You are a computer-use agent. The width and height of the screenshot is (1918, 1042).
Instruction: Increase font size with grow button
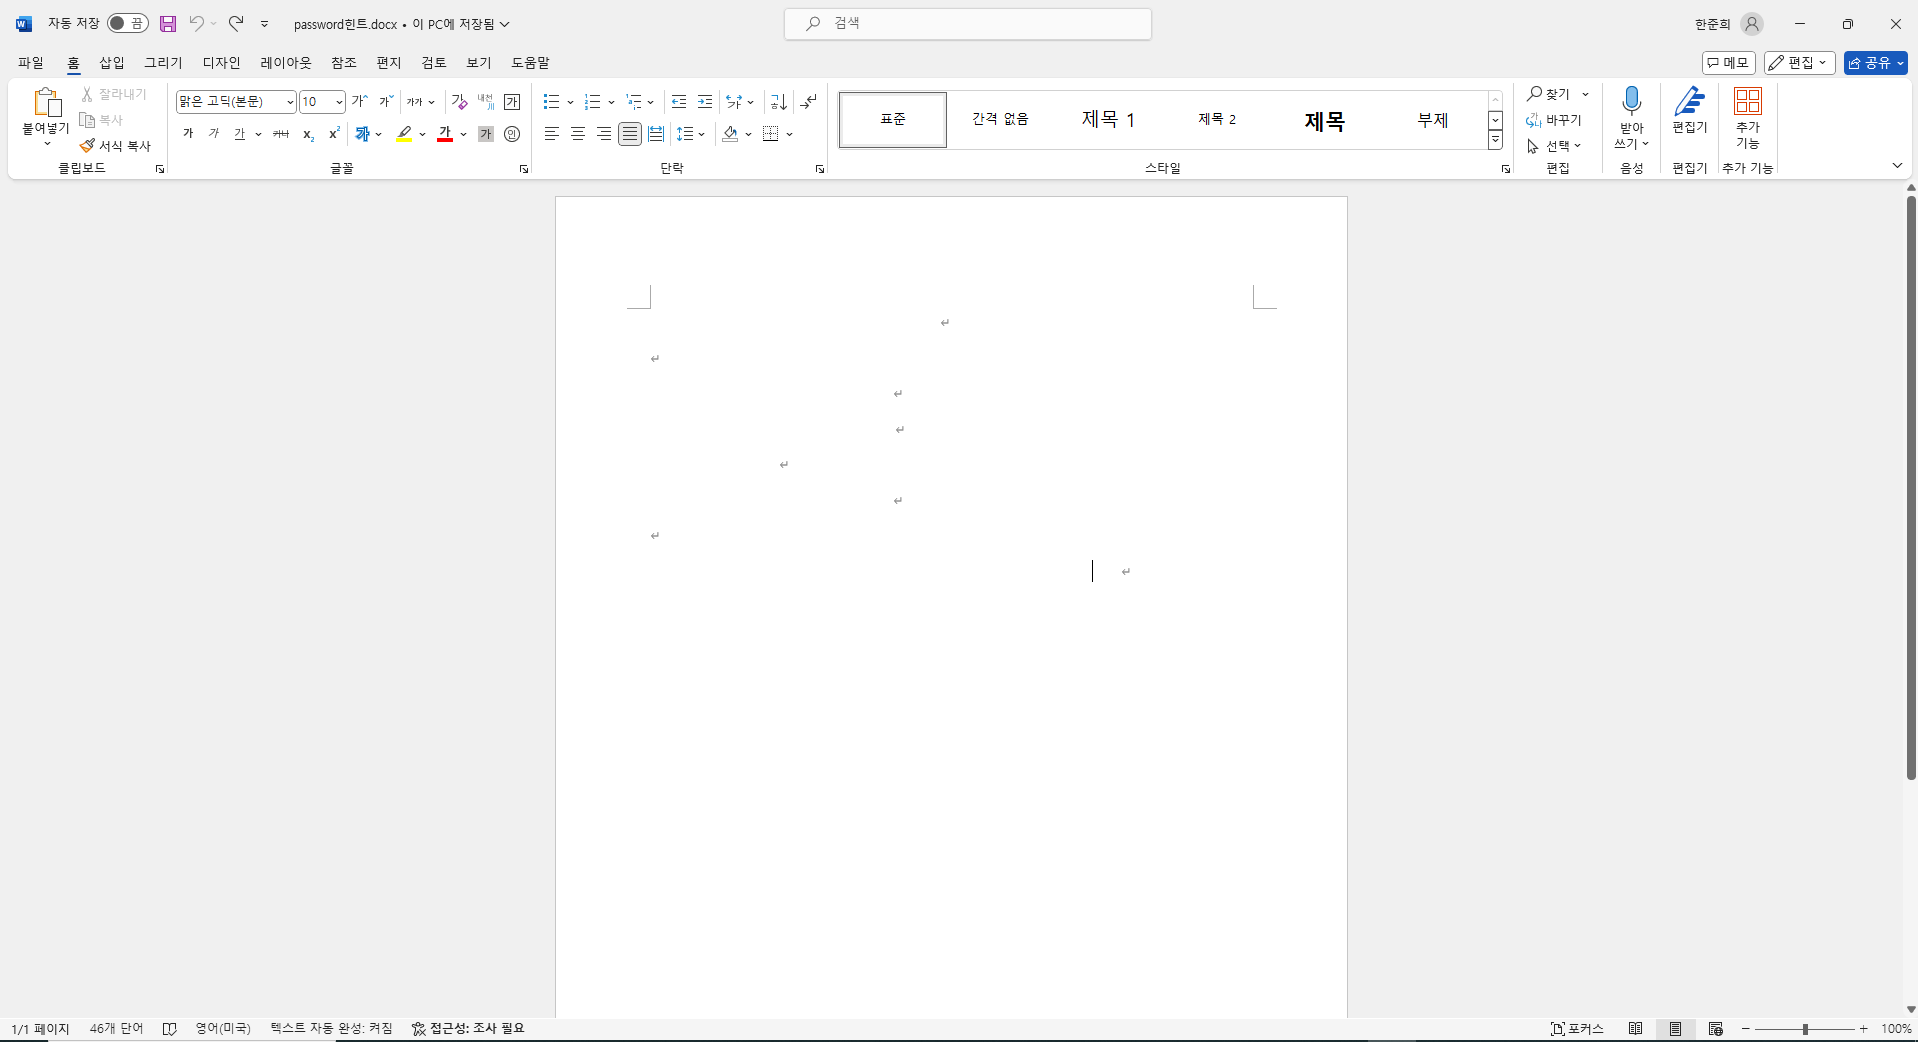tap(360, 101)
